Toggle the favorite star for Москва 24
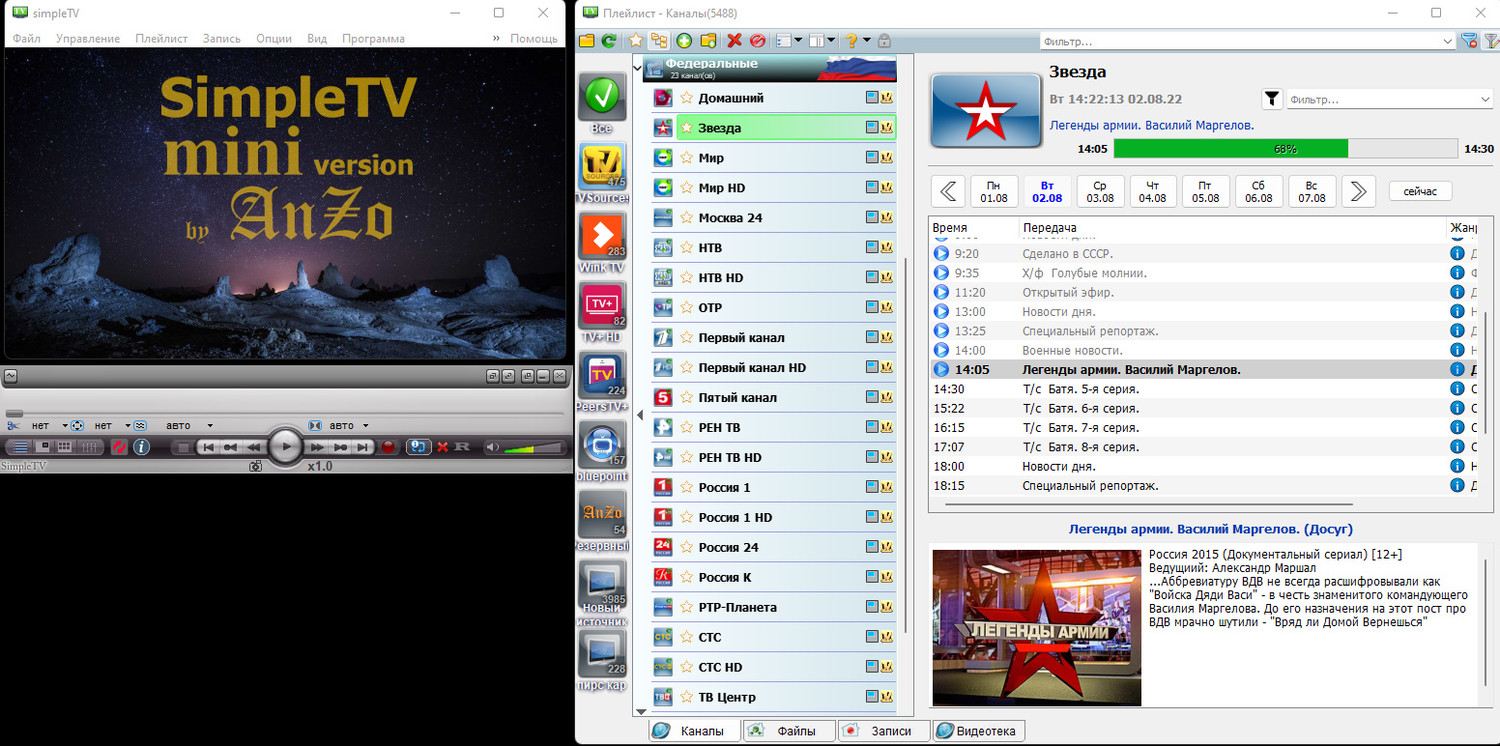Image resolution: width=1500 pixels, height=746 pixels. (687, 218)
